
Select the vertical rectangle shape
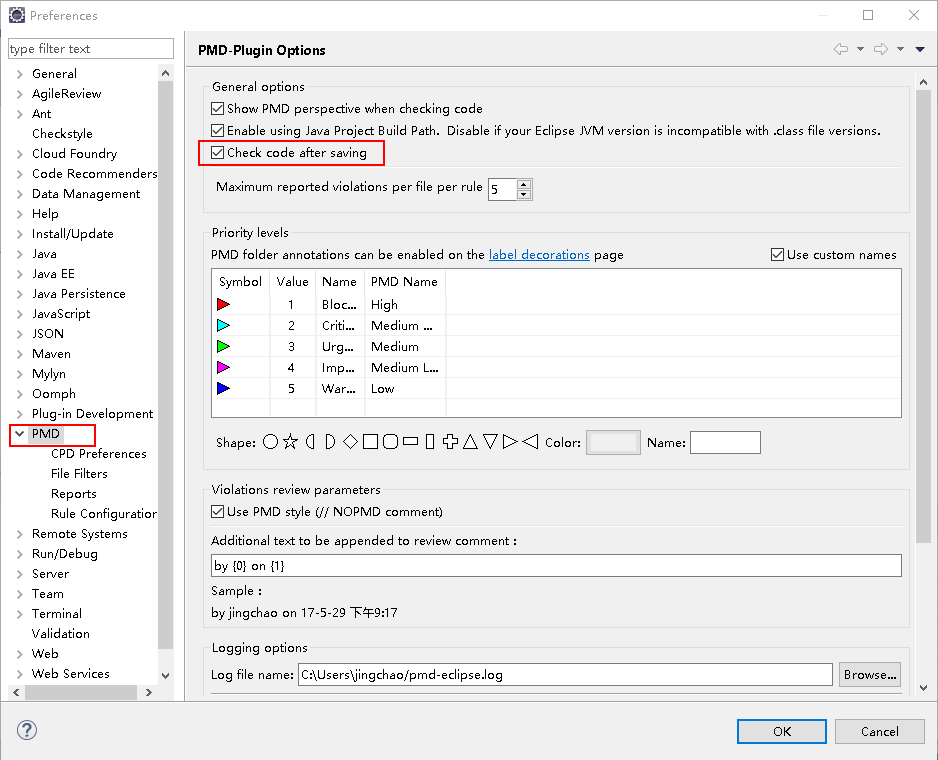coord(430,442)
